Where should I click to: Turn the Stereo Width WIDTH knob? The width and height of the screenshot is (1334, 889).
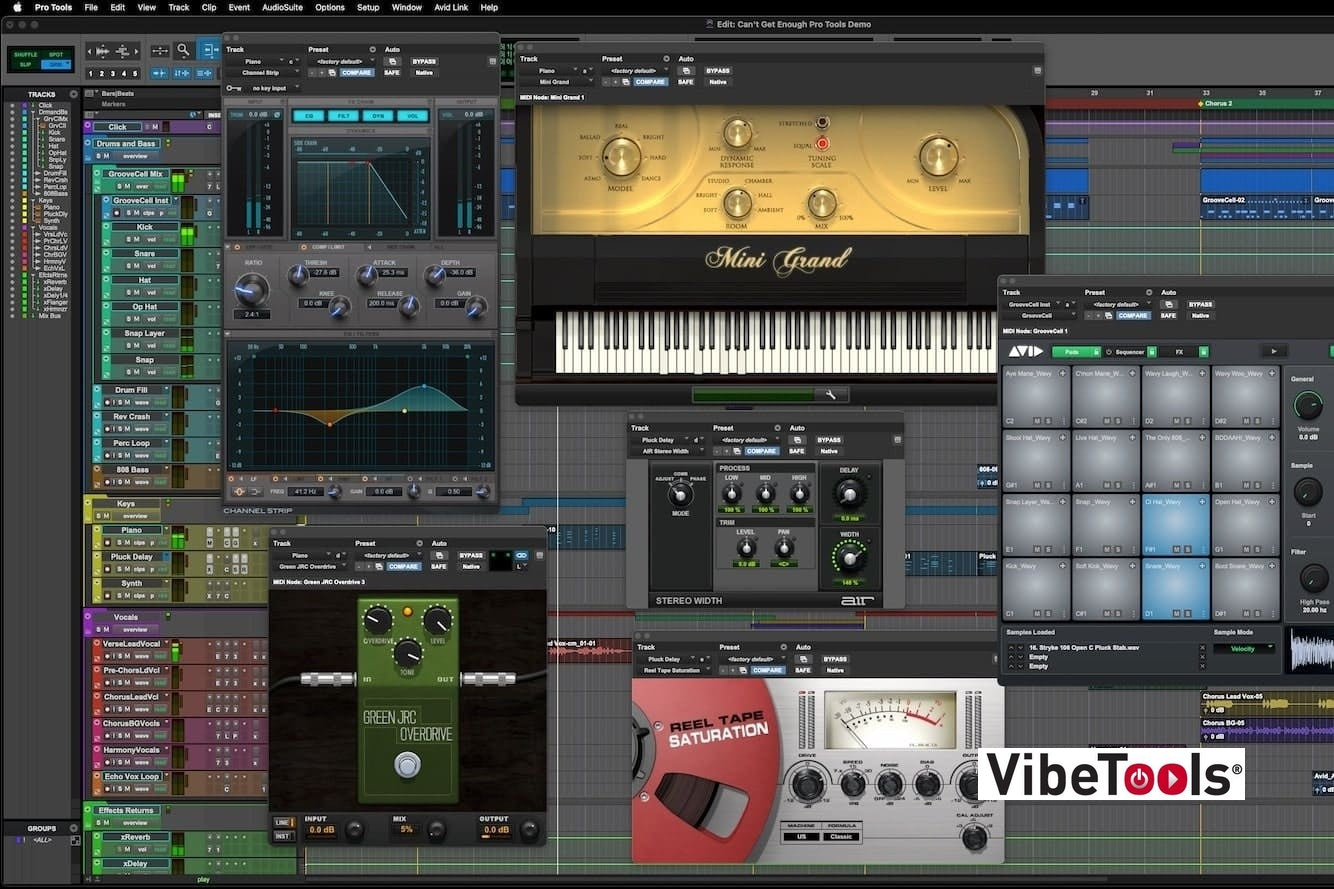849,557
